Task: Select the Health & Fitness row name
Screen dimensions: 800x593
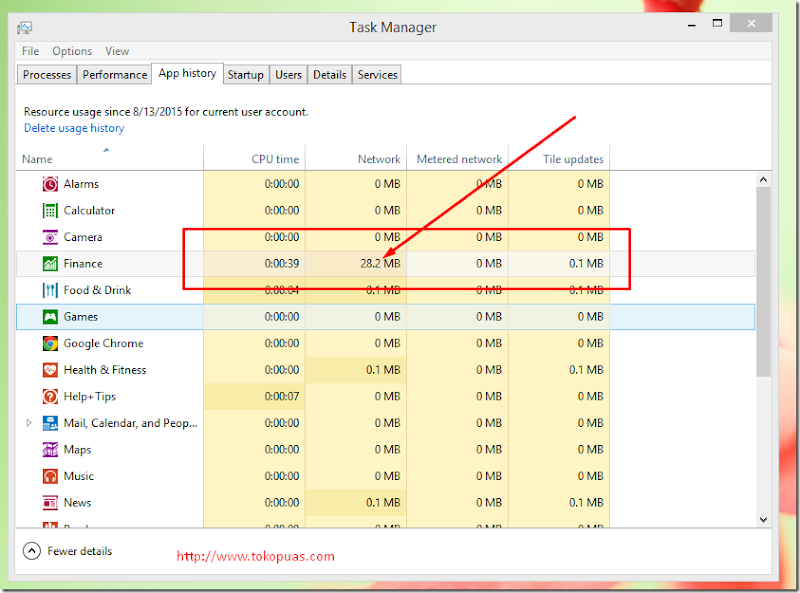Action: (x=105, y=369)
